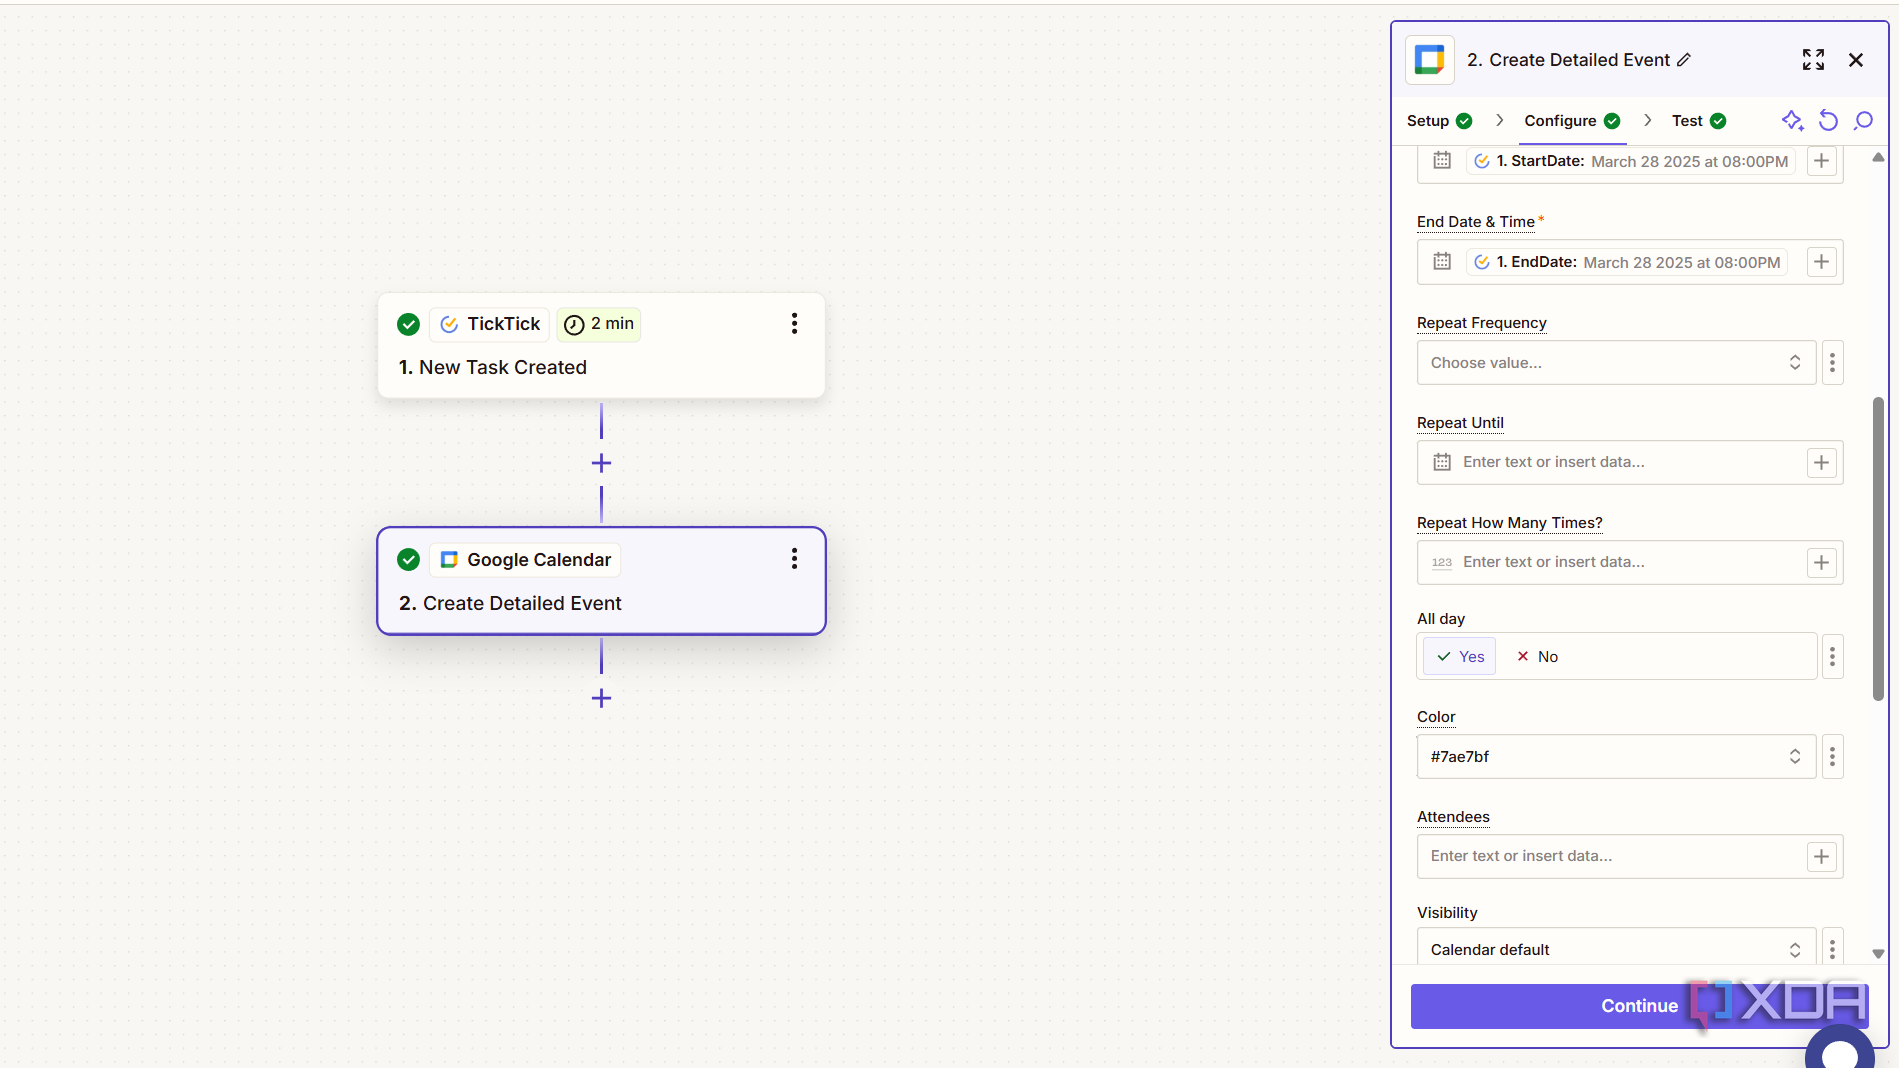Open TickTick step three-dot menu

pos(795,323)
